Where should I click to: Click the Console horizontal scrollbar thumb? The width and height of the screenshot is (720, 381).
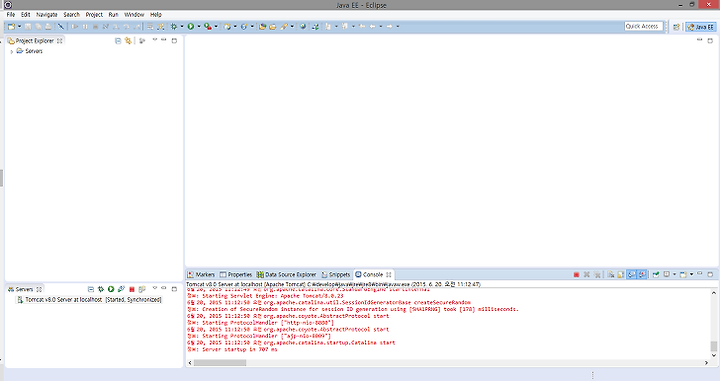coord(220,363)
